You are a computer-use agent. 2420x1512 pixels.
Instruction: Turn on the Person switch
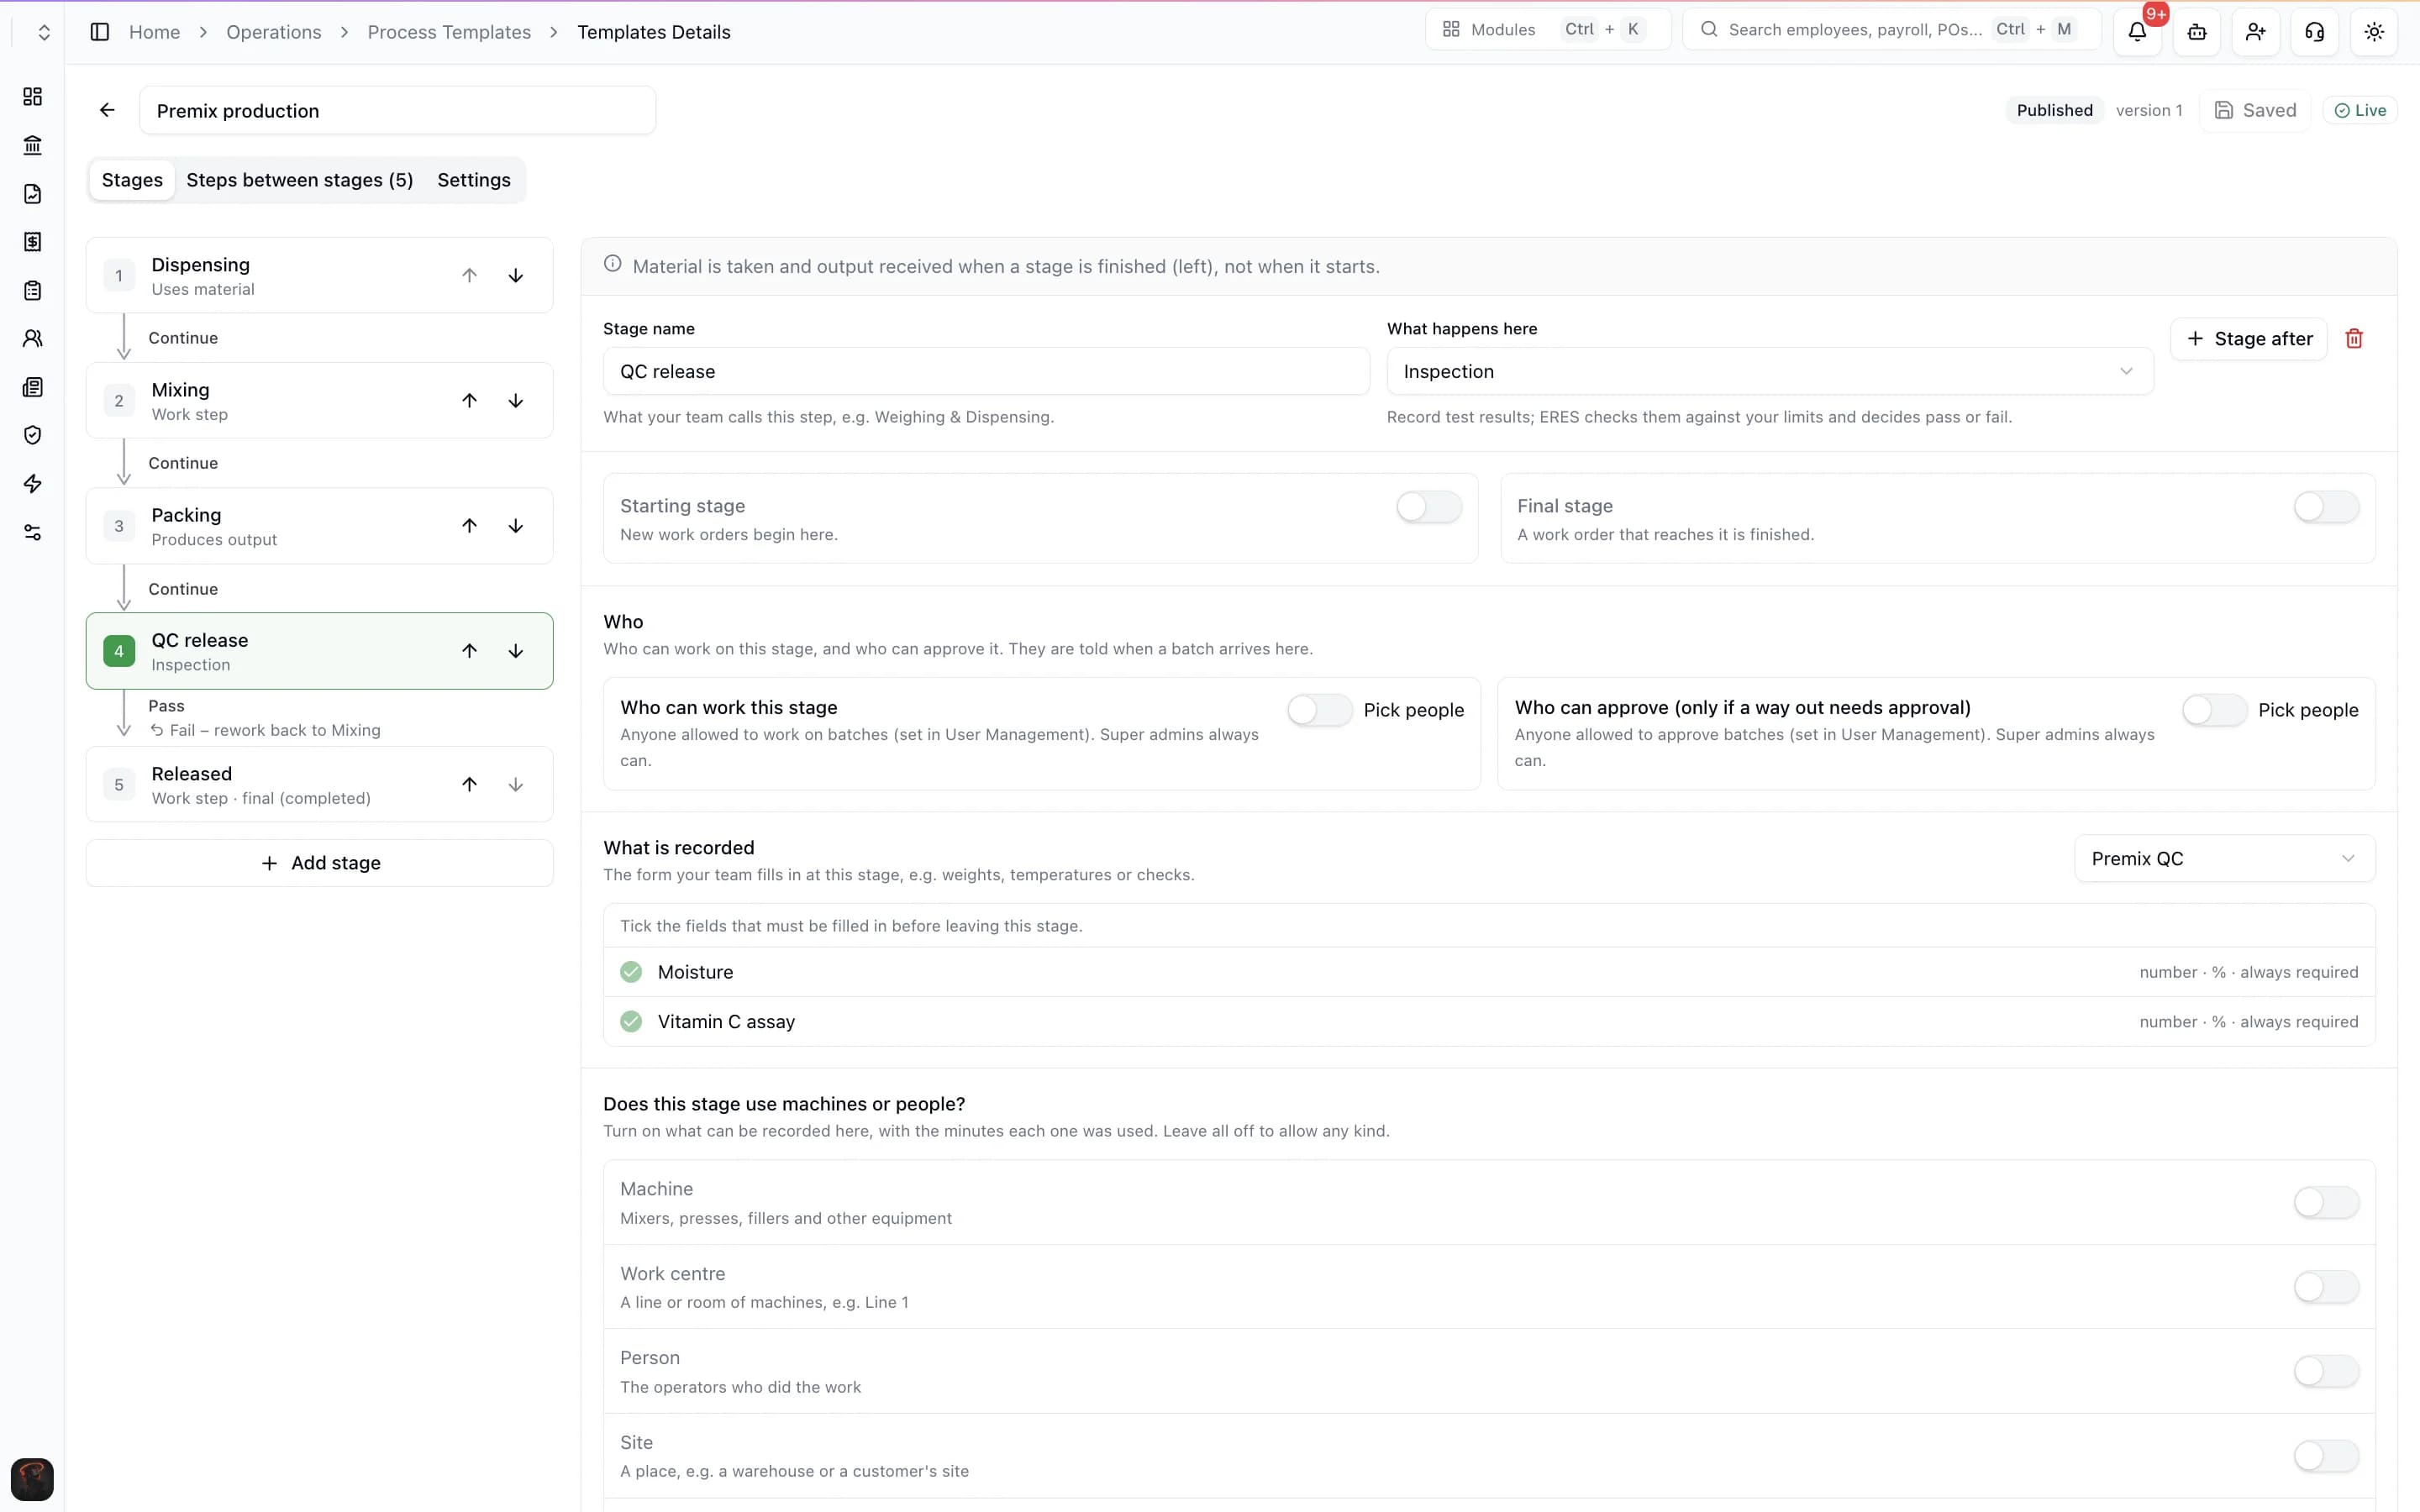coord(2325,1371)
